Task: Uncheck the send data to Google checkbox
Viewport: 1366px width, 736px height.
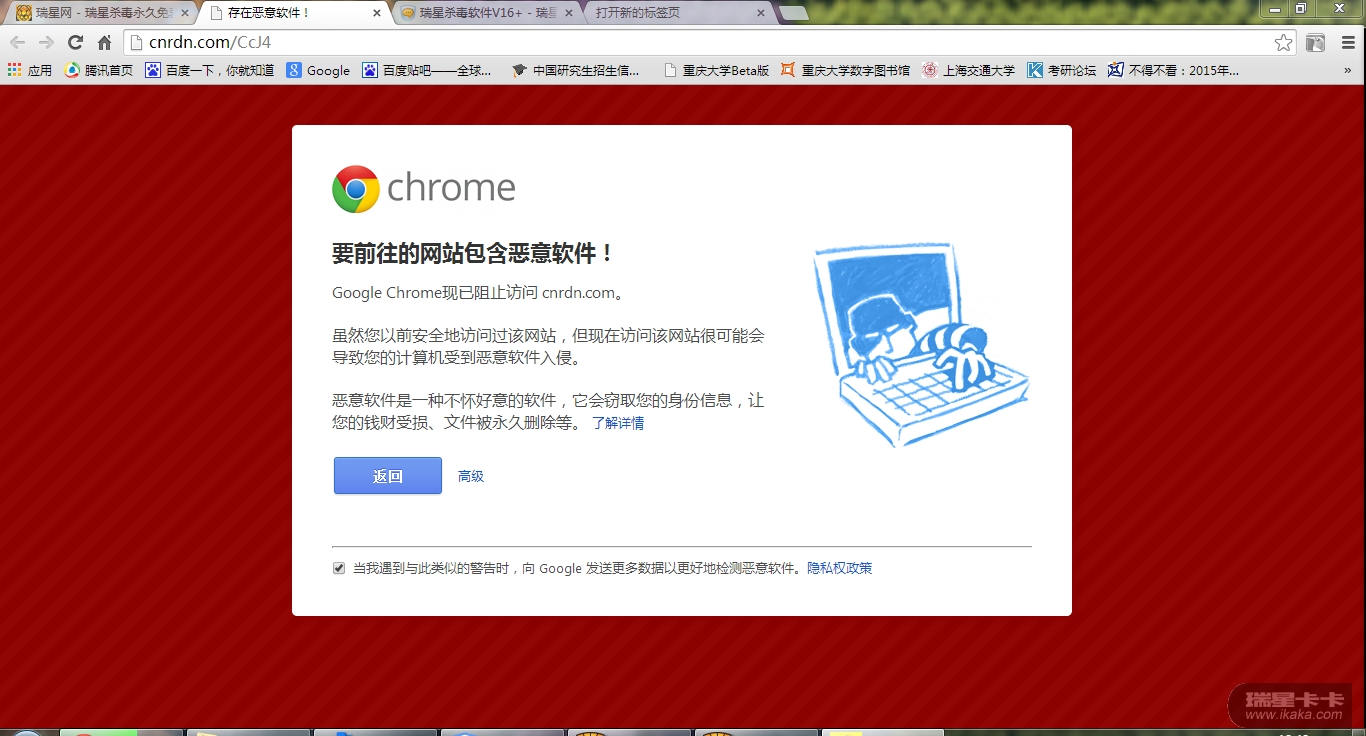Action: pyautogui.click(x=339, y=568)
